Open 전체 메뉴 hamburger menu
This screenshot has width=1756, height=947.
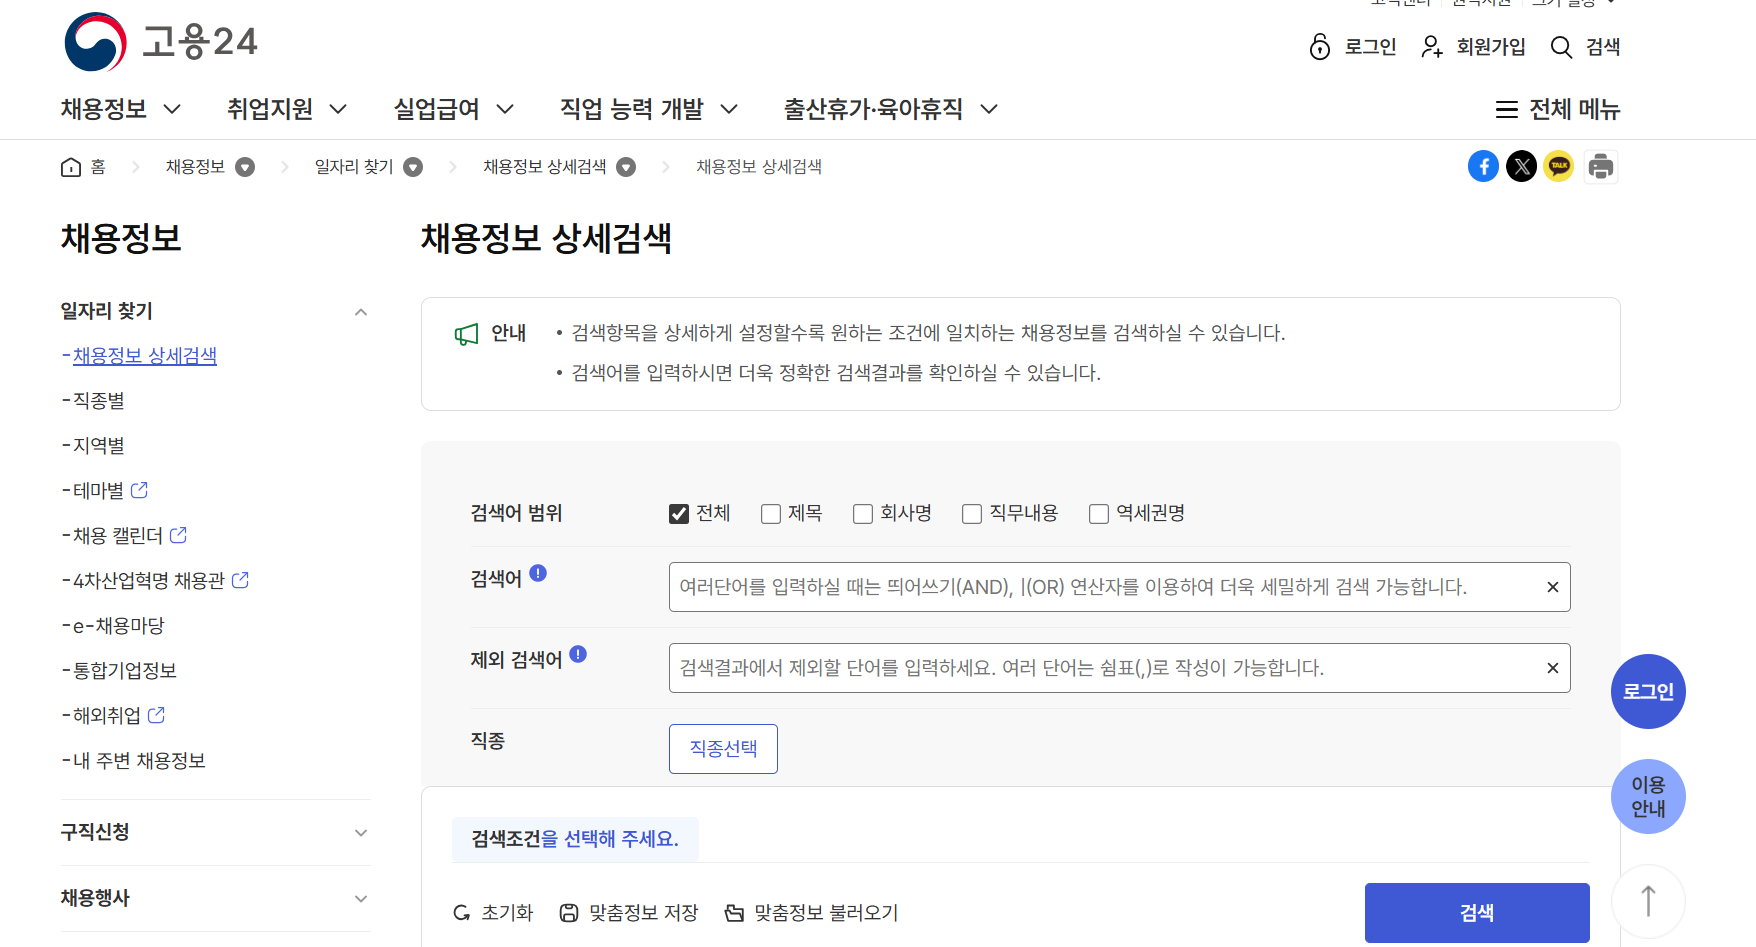pos(1557,109)
